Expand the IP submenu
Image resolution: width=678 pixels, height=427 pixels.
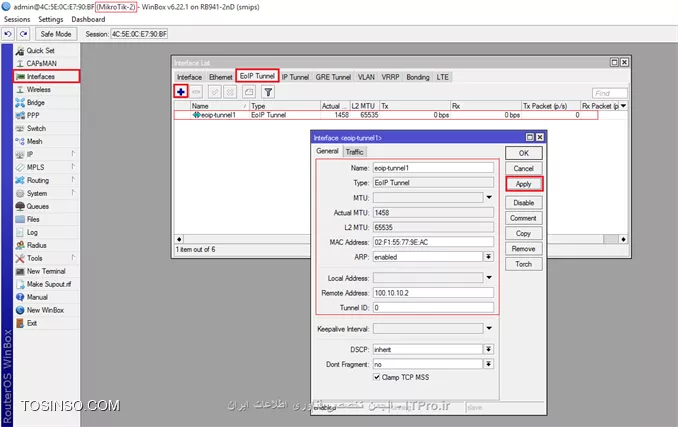point(73,153)
